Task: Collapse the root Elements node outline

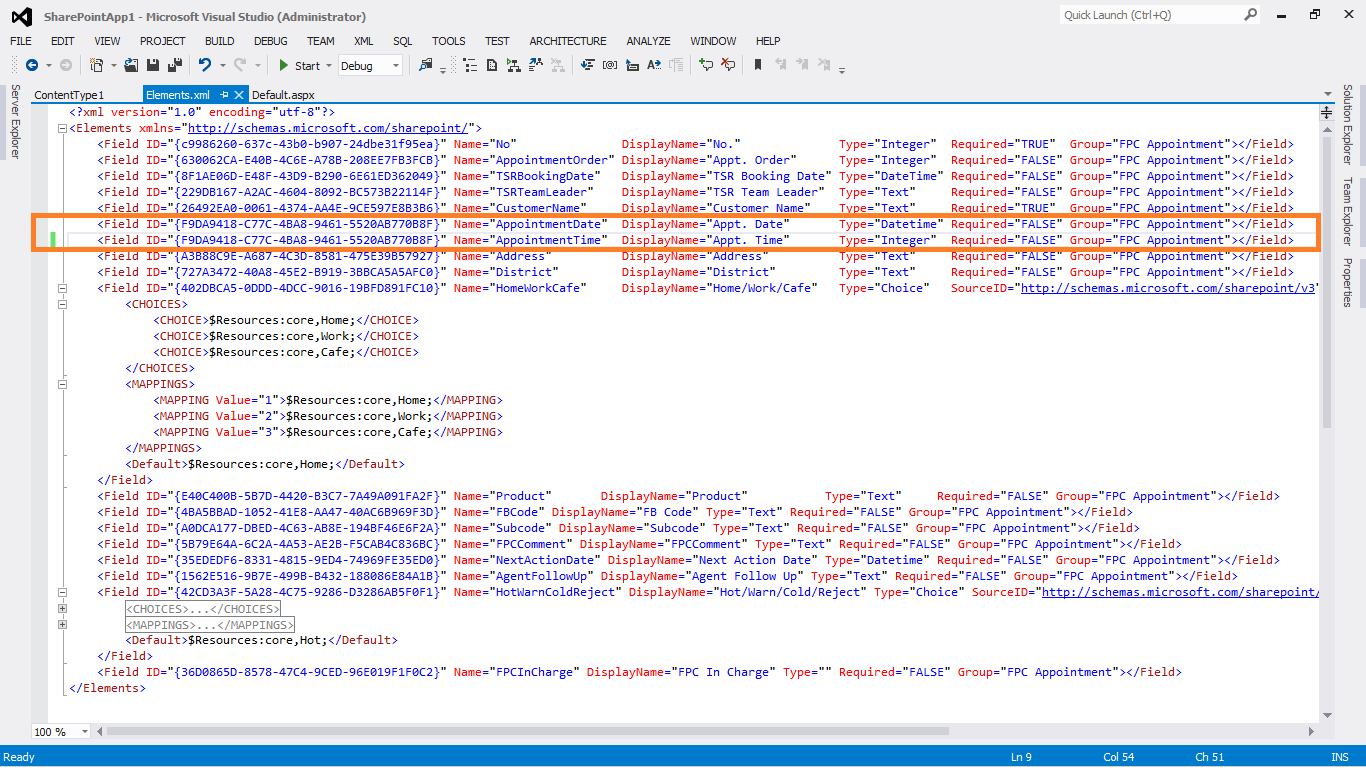Action: coord(62,128)
